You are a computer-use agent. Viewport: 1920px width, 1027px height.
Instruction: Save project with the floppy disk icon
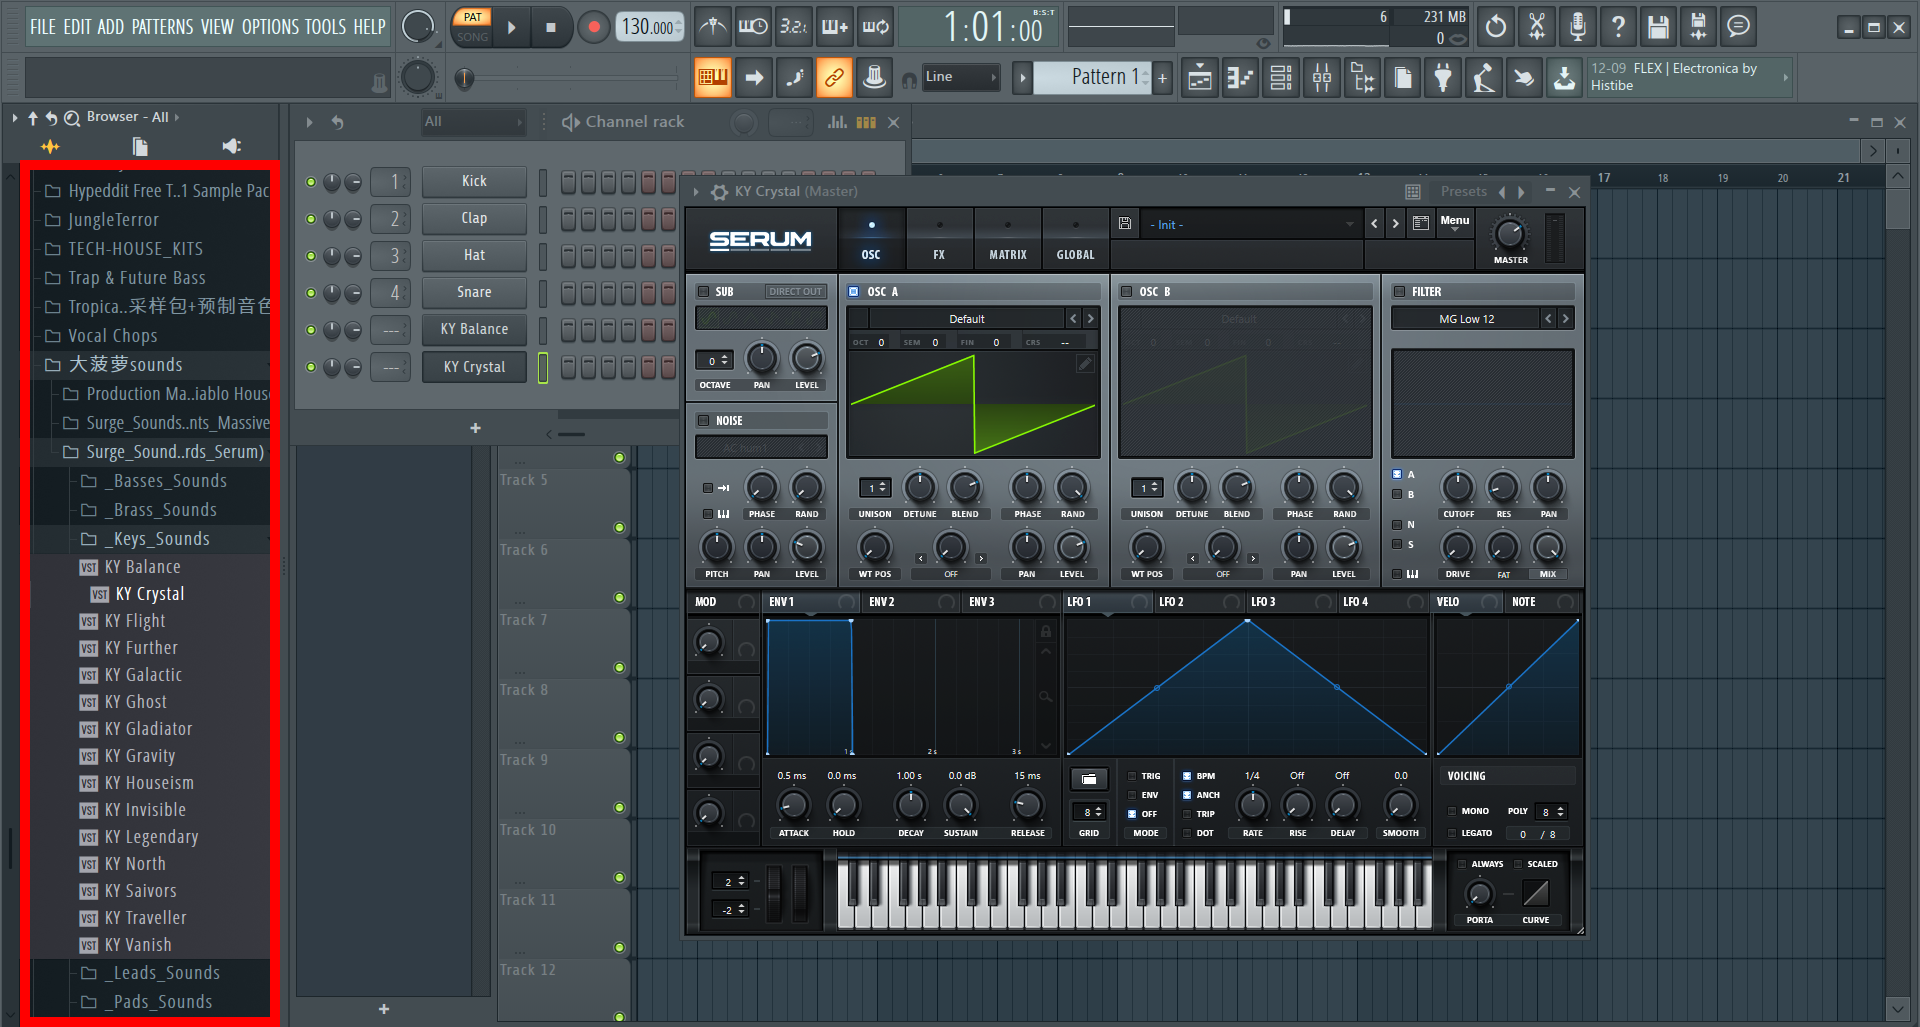click(x=1658, y=27)
